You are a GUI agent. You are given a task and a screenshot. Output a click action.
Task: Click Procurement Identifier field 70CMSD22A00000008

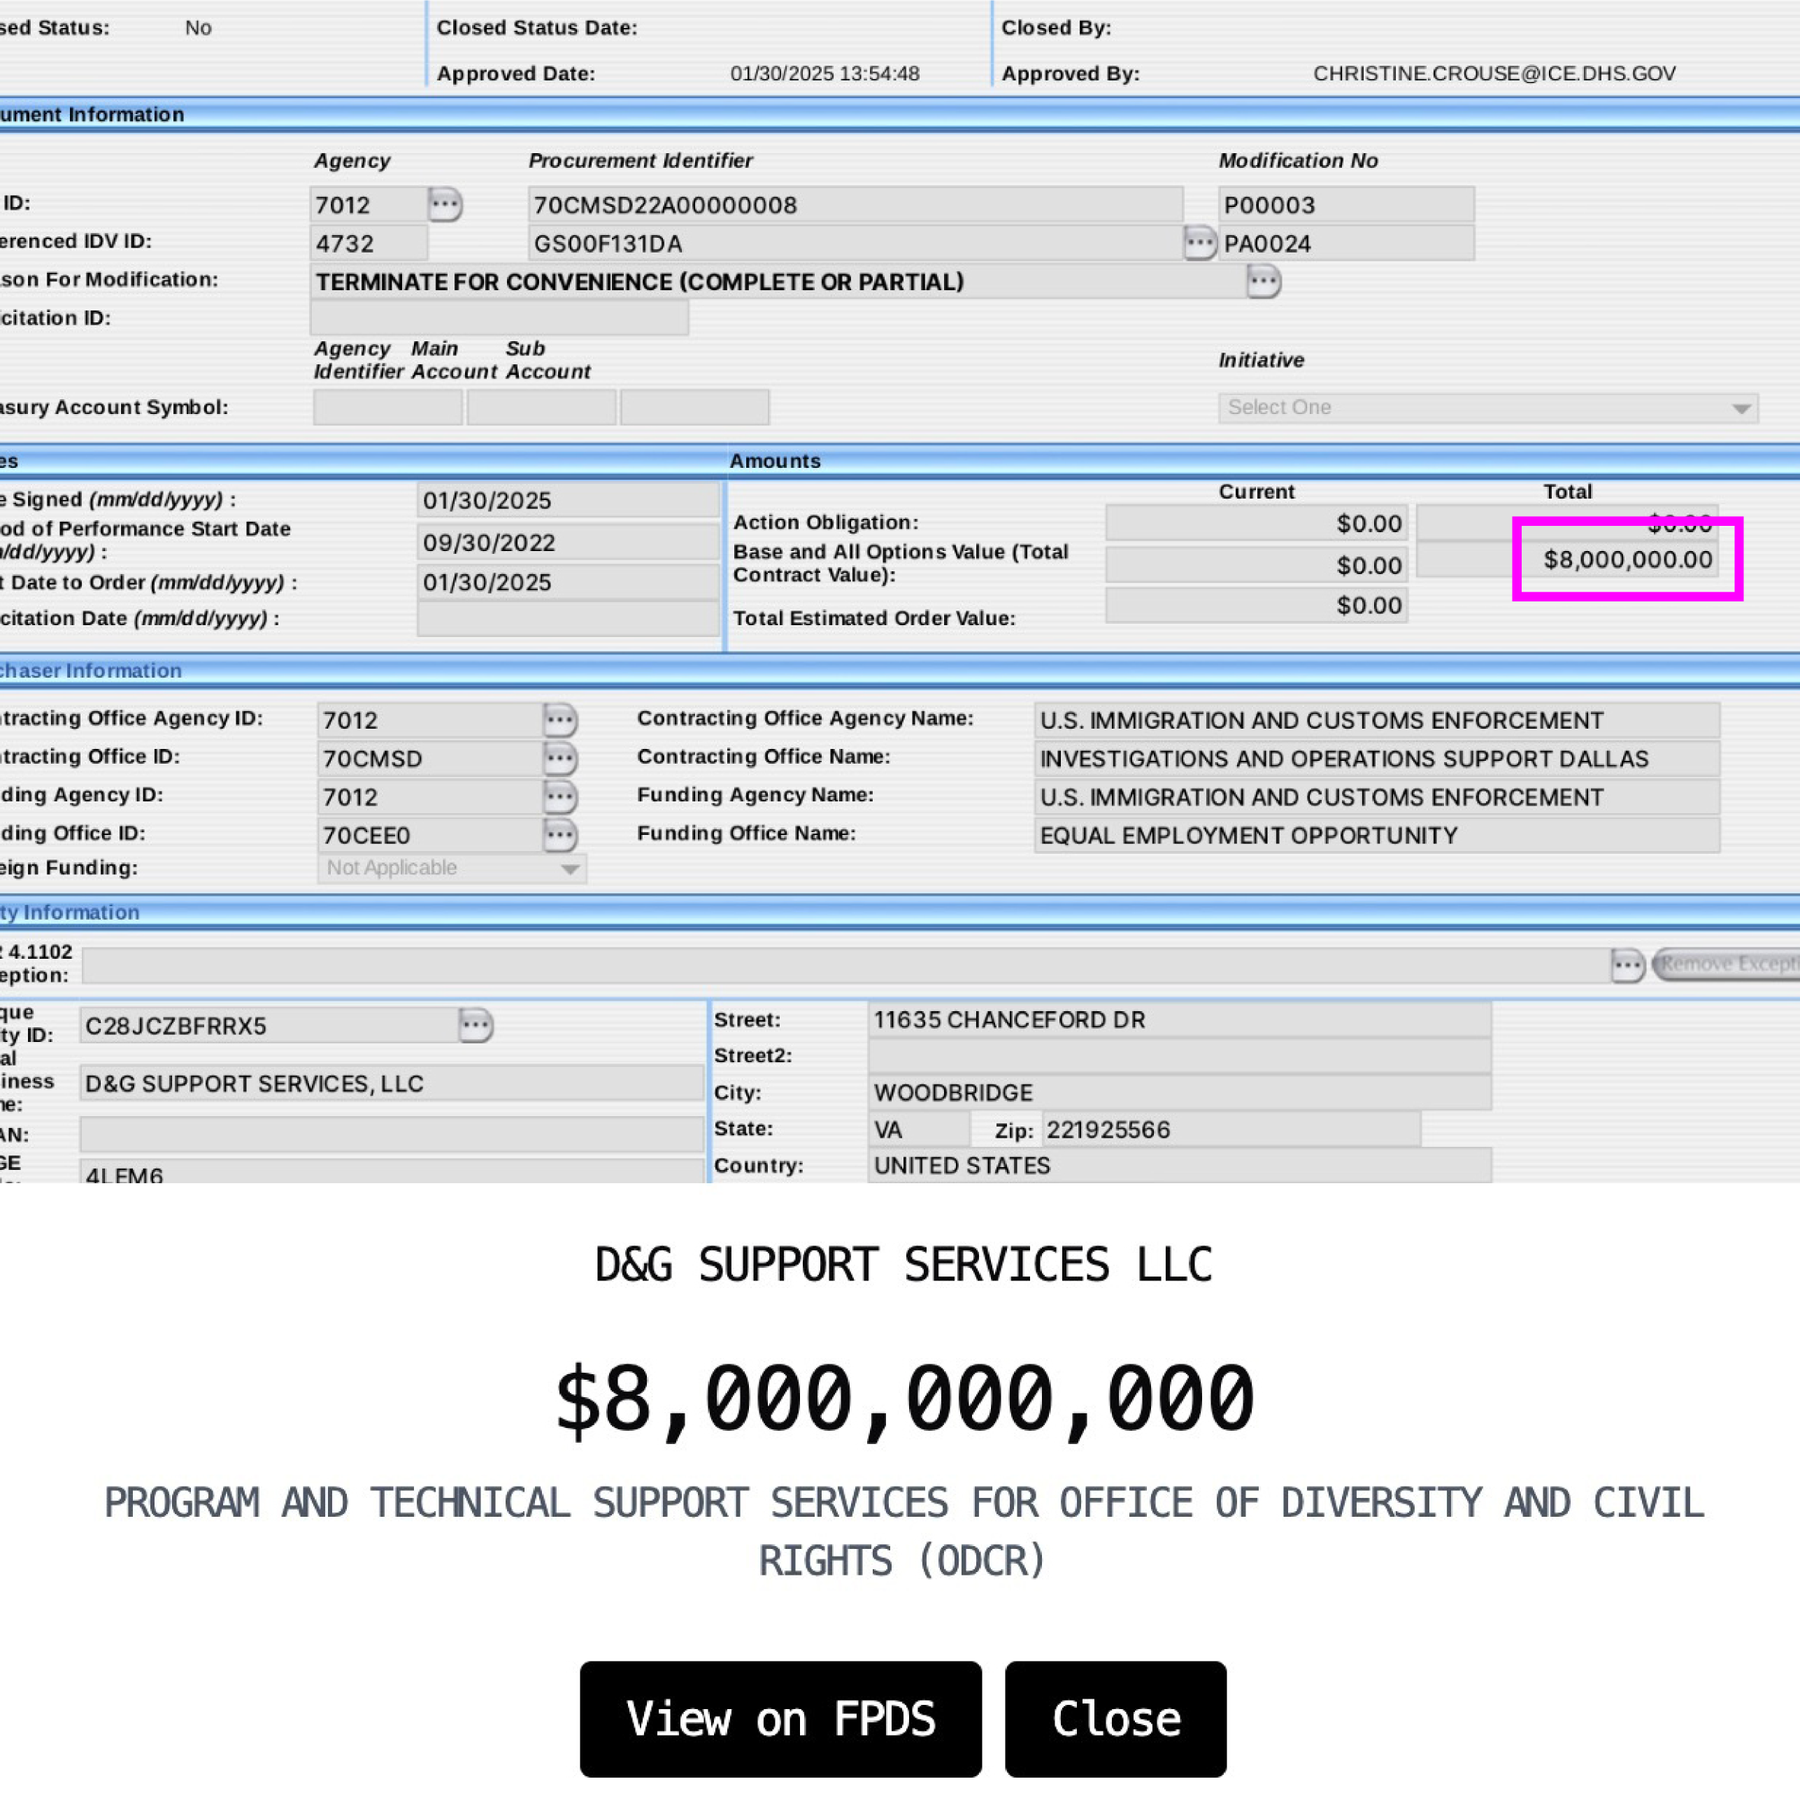(855, 205)
